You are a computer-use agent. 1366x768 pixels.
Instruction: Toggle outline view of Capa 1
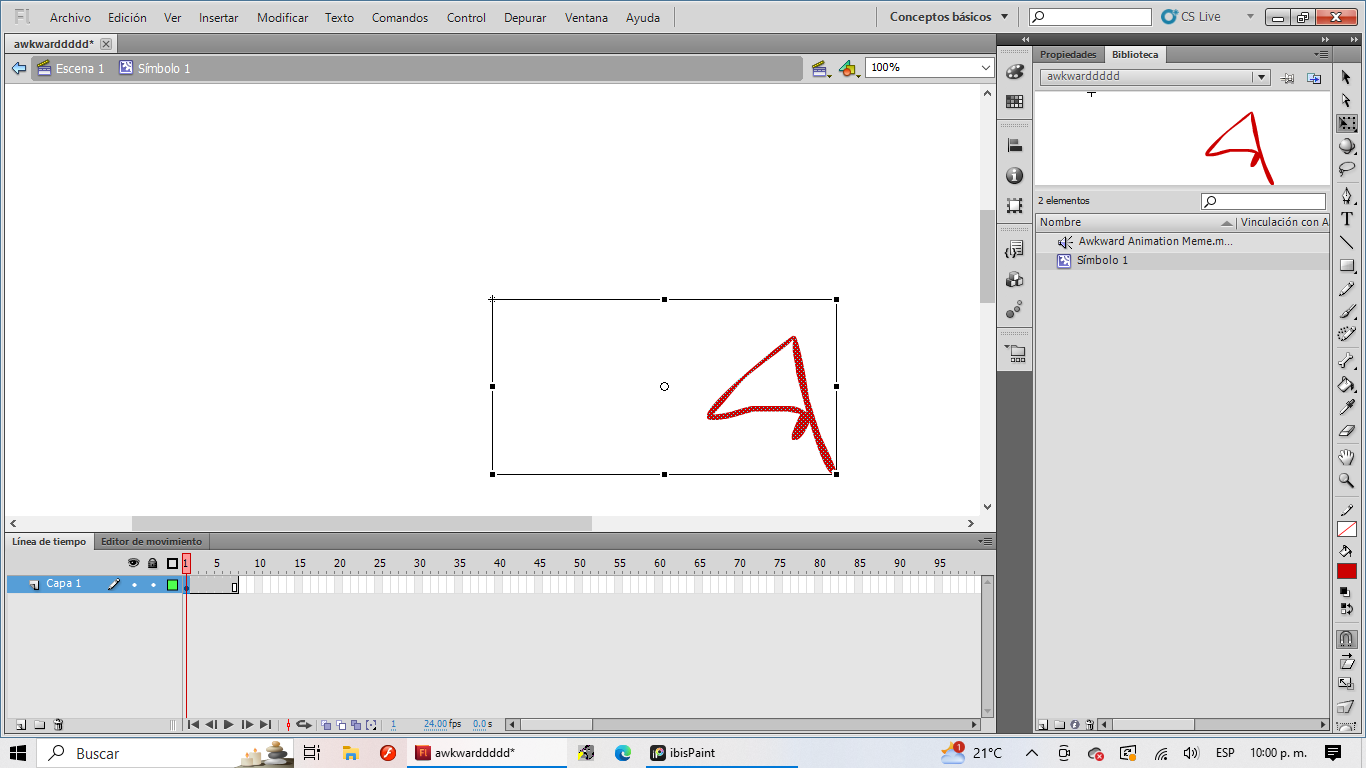(172, 584)
